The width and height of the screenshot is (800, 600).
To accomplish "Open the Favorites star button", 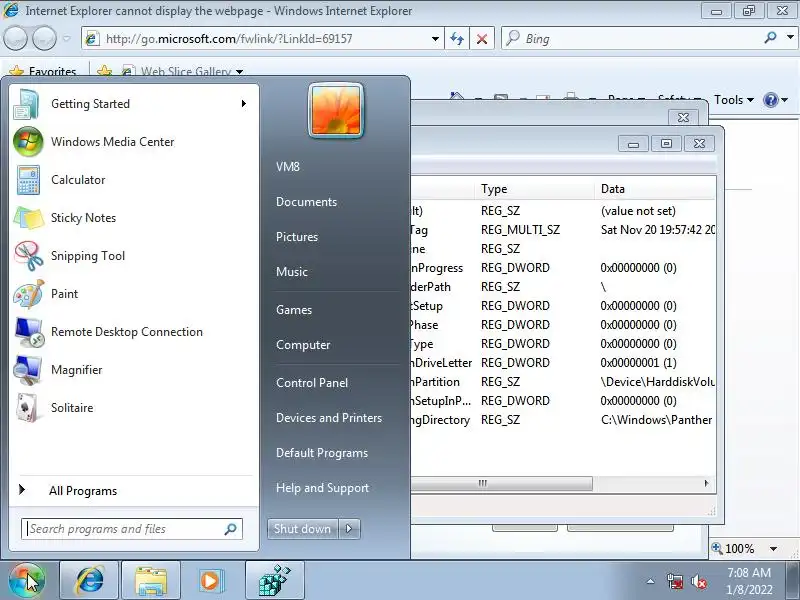I will [x=43, y=71].
